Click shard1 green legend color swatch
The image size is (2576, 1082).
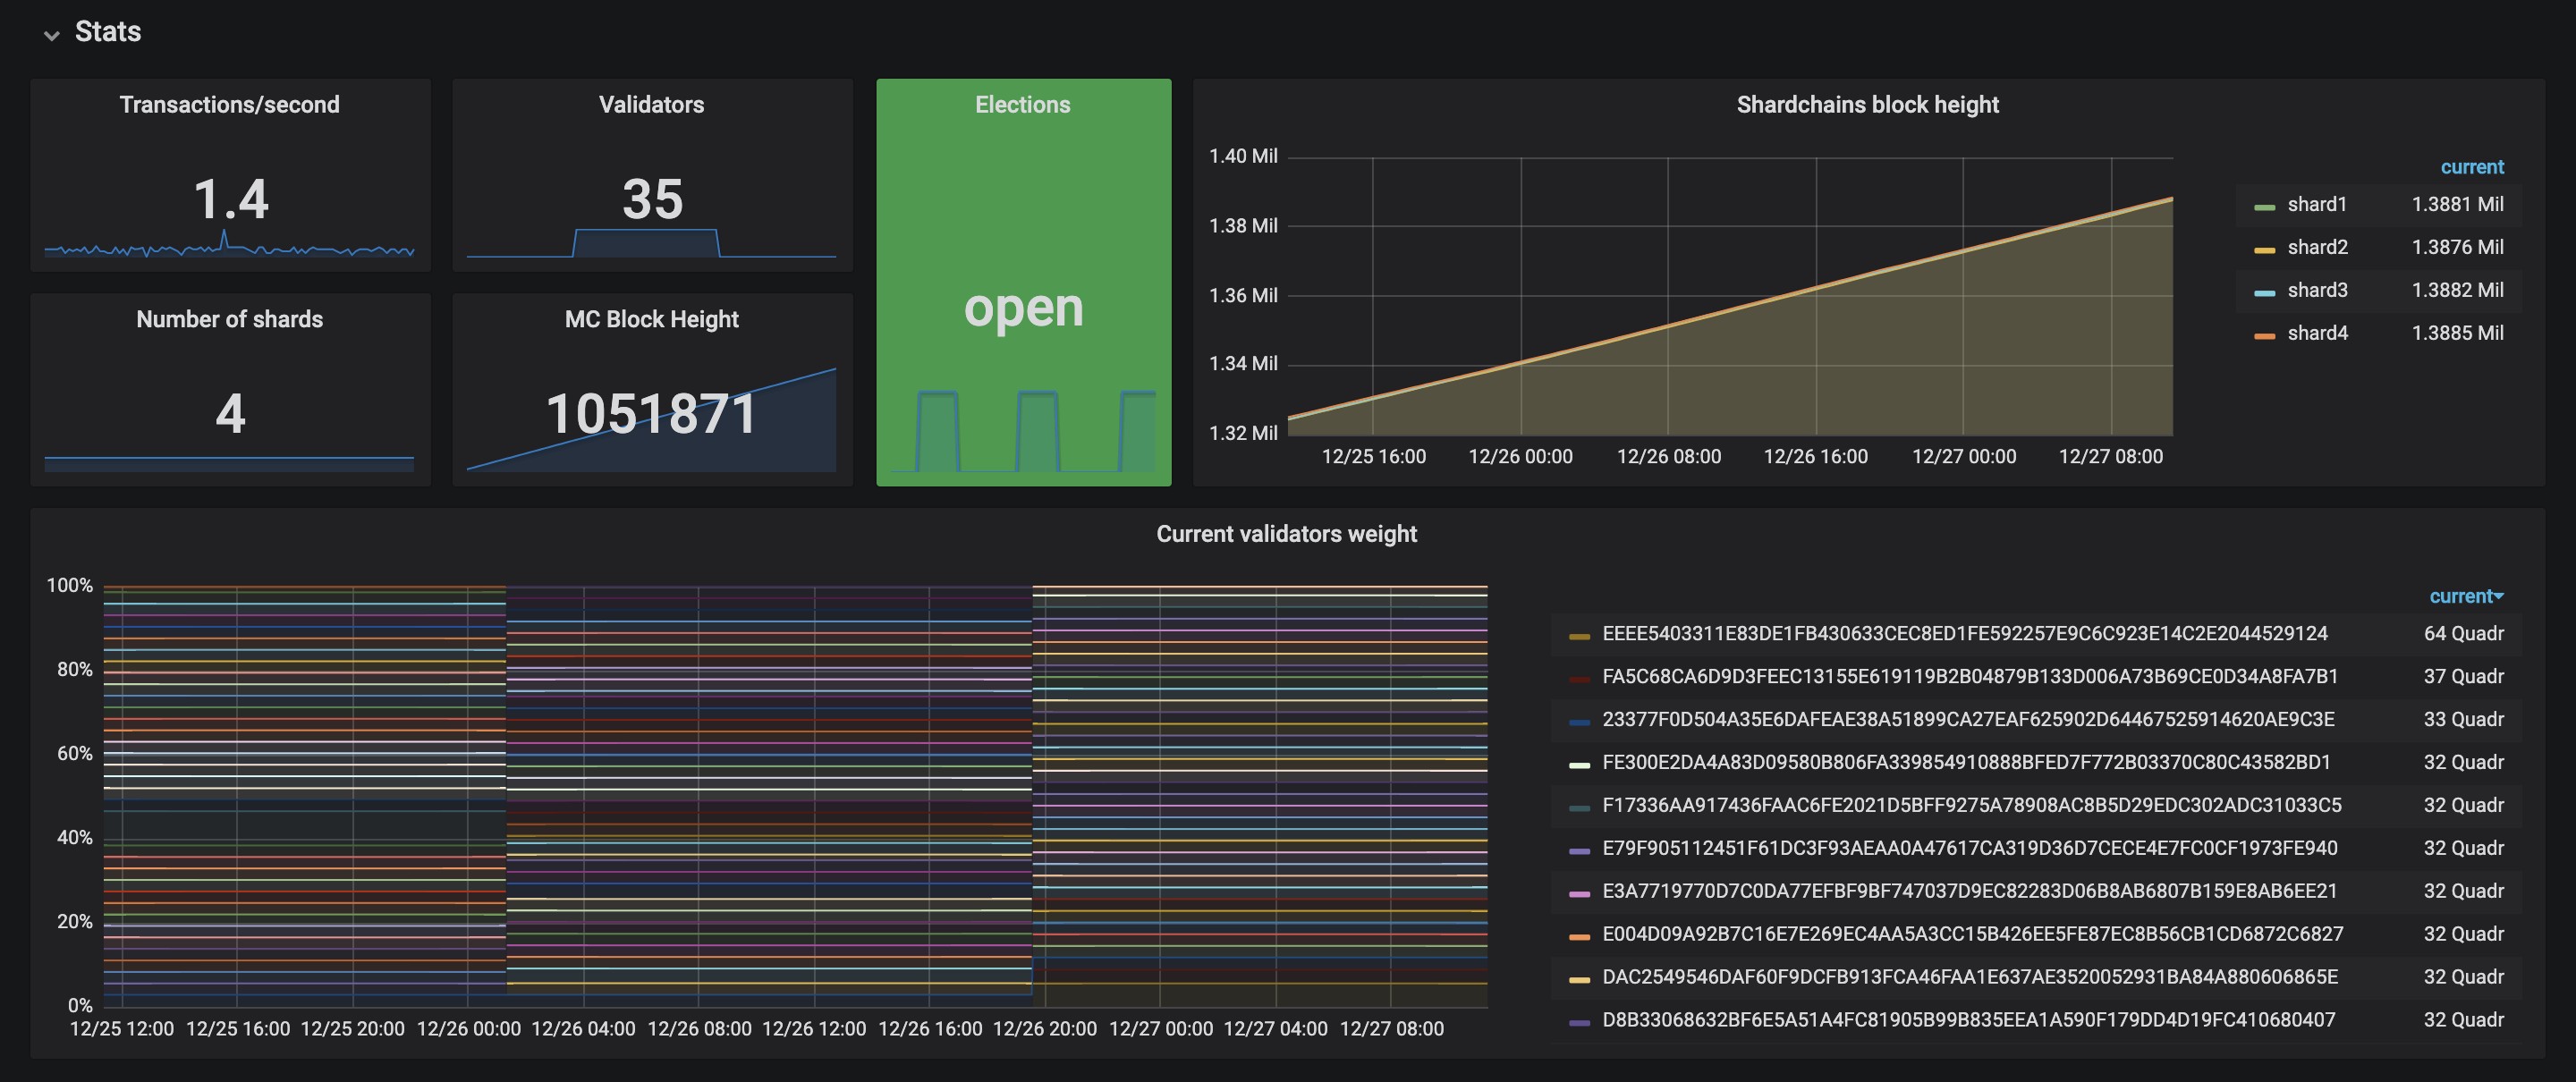pos(2264,206)
